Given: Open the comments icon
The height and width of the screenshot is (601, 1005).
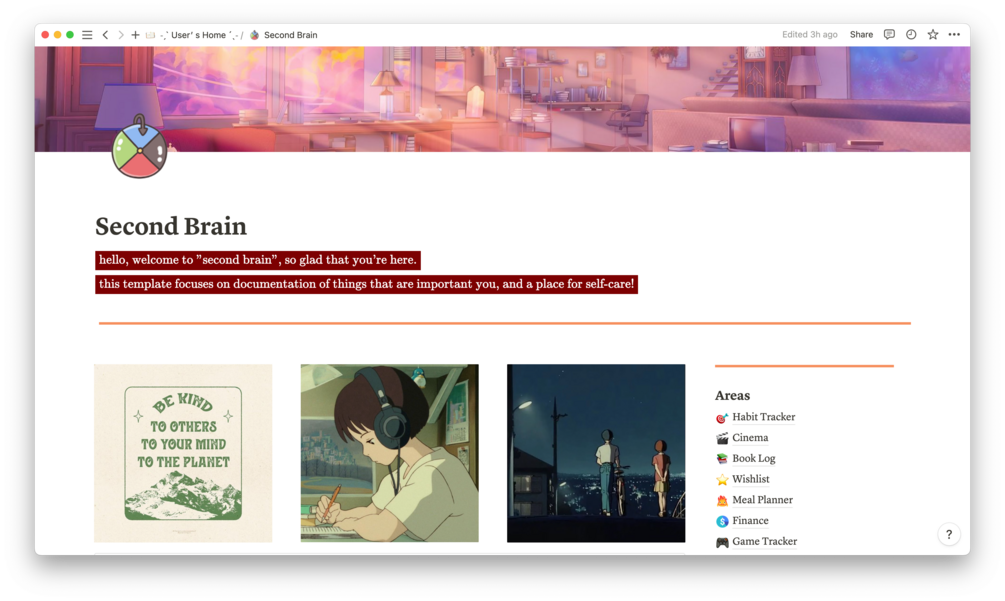Looking at the screenshot, I should [x=889, y=35].
